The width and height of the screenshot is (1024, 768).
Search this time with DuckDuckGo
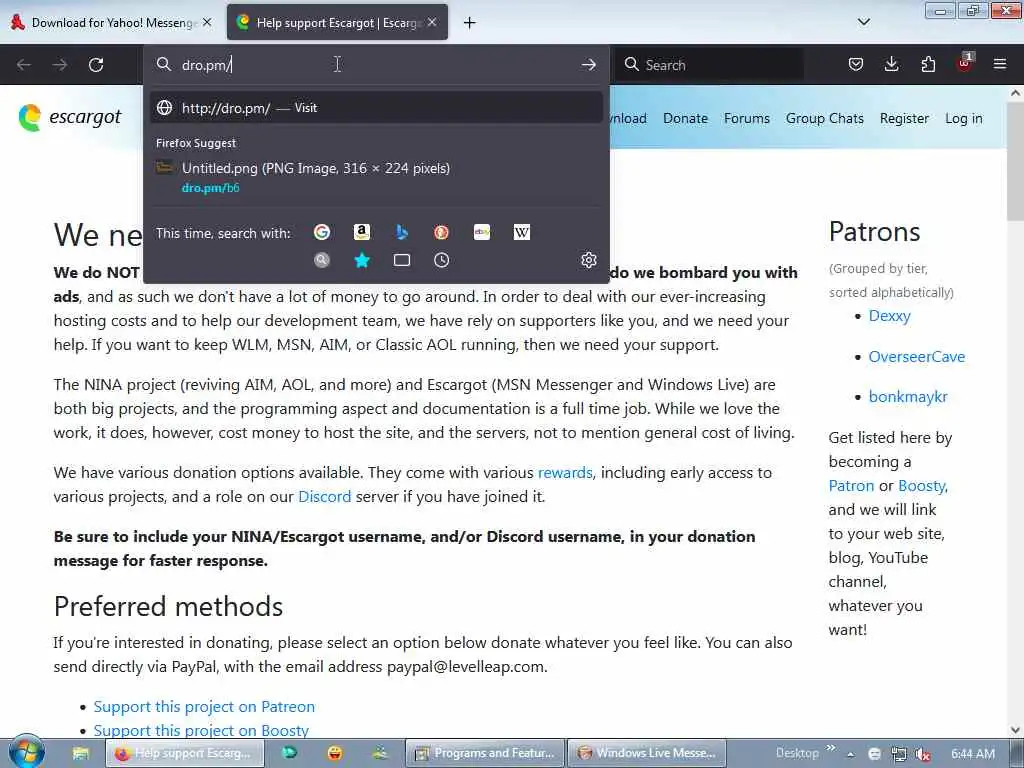click(441, 232)
